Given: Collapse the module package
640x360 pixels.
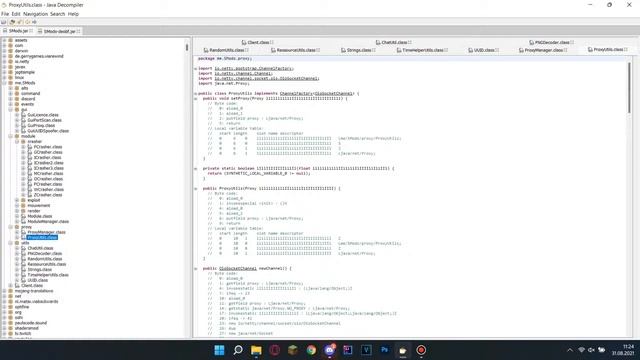Looking at the screenshot, I should (x=11, y=136).
